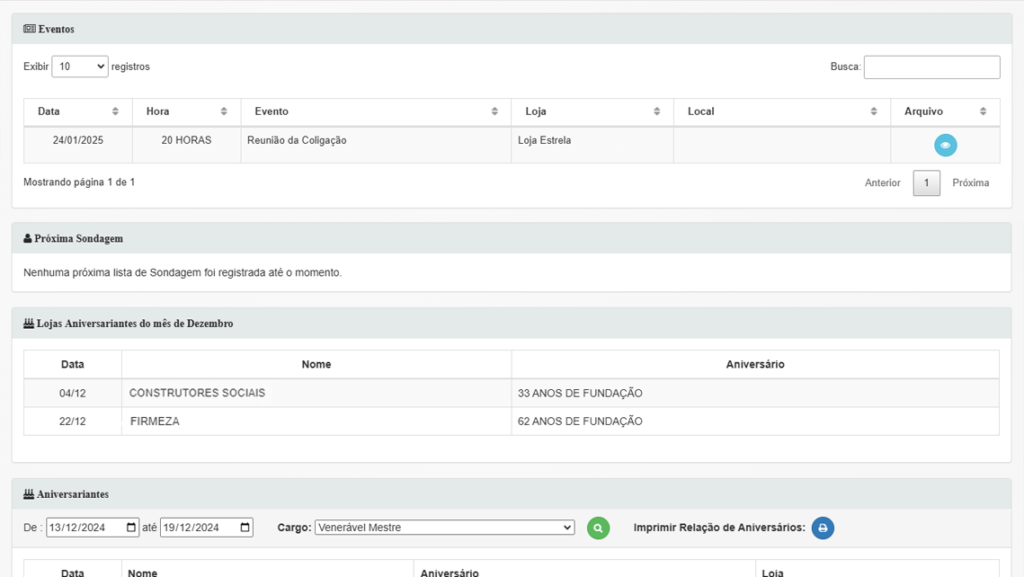Viewport: 1024px width, 577px height.
Task: Sort events by Evento column arrows
Action: pos(495,112)
